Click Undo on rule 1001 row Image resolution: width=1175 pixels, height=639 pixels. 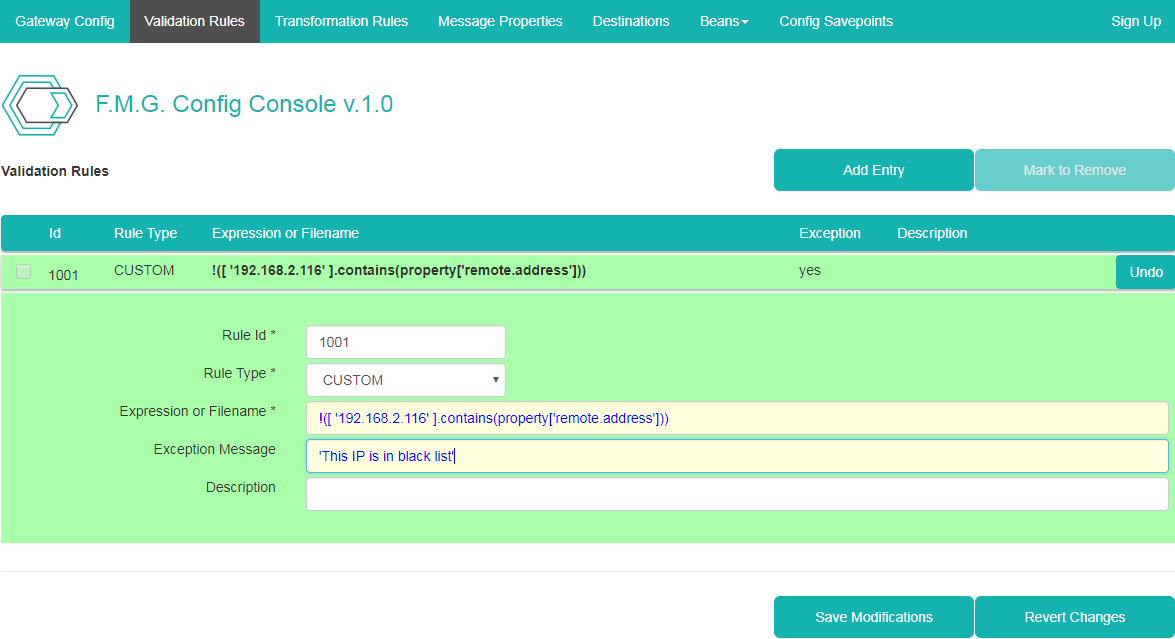pyautogui.click(x=1145, y=272)
